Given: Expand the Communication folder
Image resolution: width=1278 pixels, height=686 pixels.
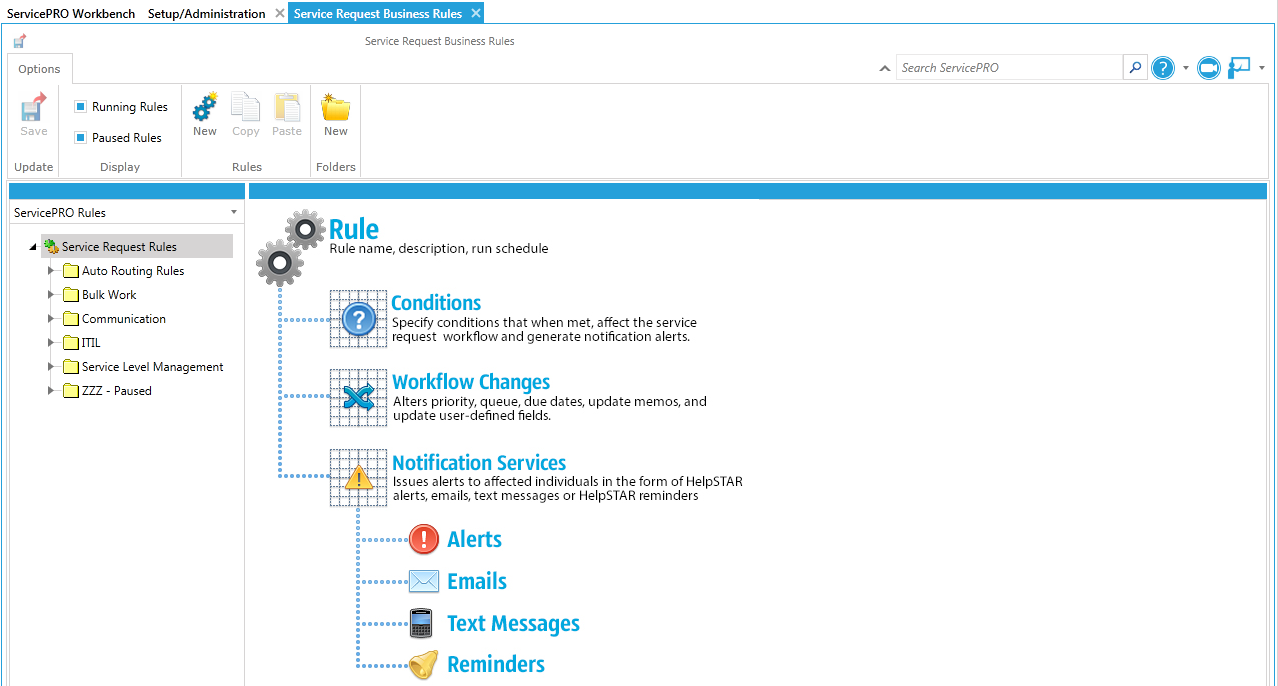Looking at the screenshot, I should 51,318.
